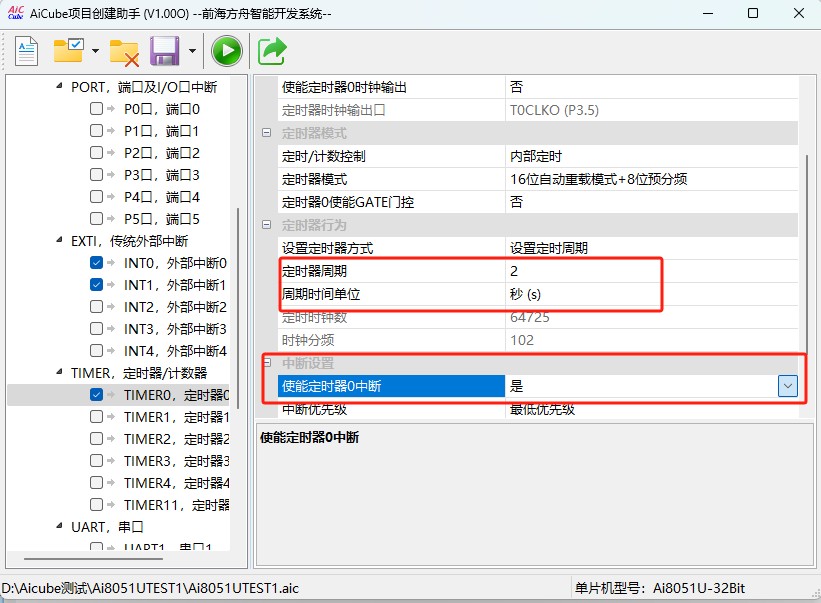Enable the TIMER11 checkbox
821x603 pixels.
[x=96, y=504]
